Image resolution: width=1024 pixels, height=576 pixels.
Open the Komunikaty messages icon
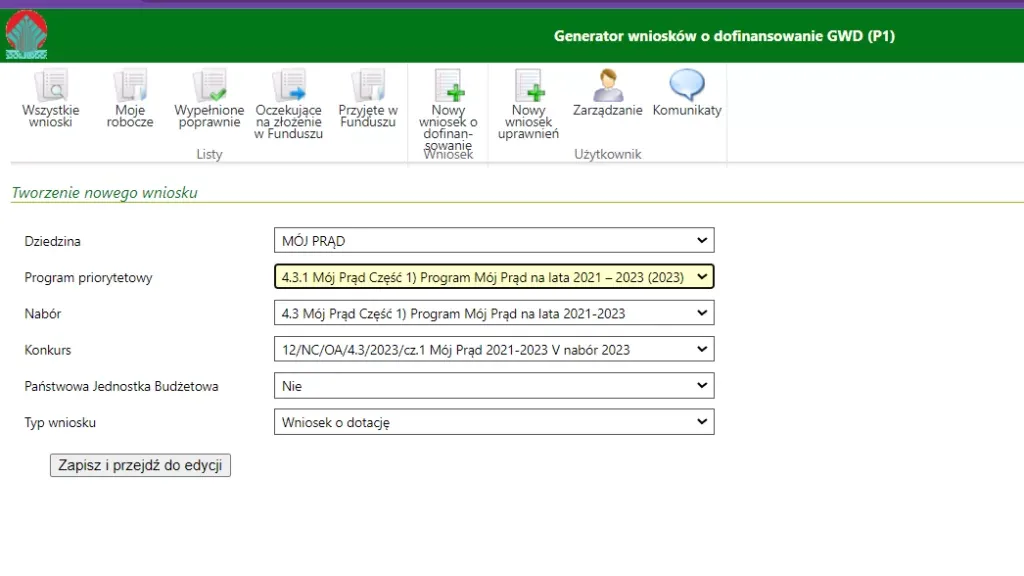(x=687, y=93)
